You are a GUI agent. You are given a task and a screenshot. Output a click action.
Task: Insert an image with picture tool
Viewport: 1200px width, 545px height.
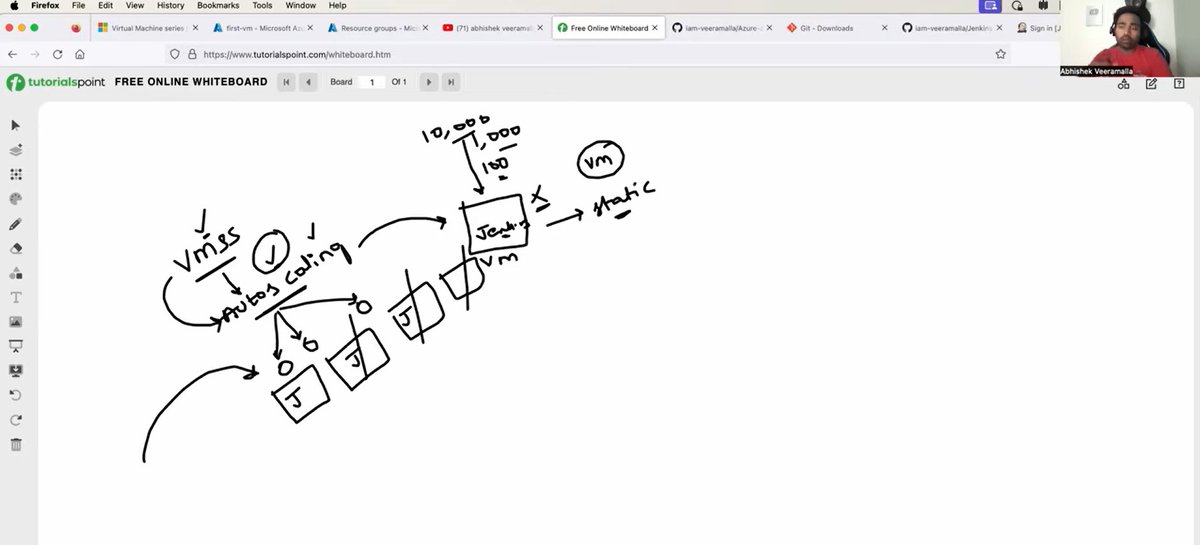point(16,322)
